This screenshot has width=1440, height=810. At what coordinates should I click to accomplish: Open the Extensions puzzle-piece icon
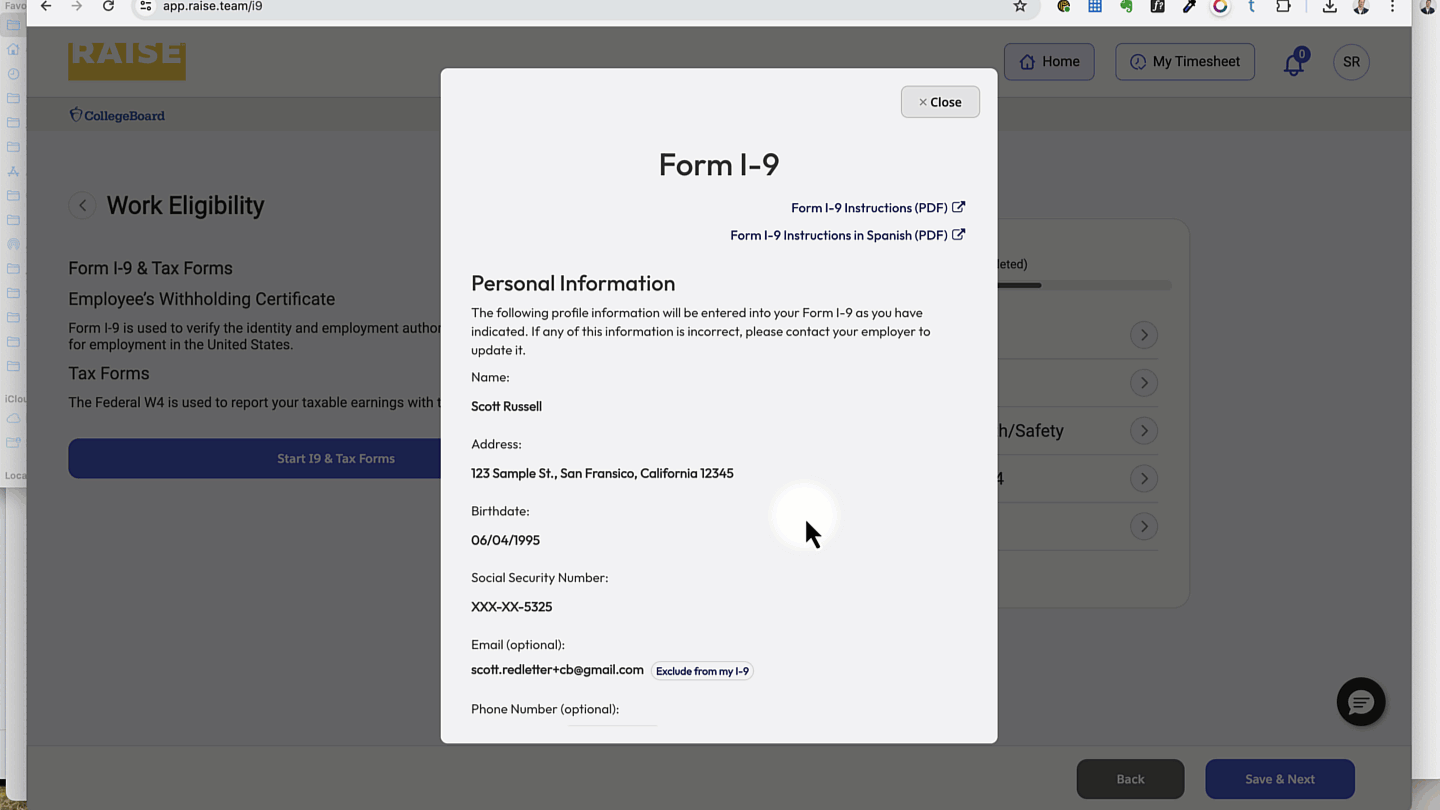pyautogui.click(x=1284, y=6)
